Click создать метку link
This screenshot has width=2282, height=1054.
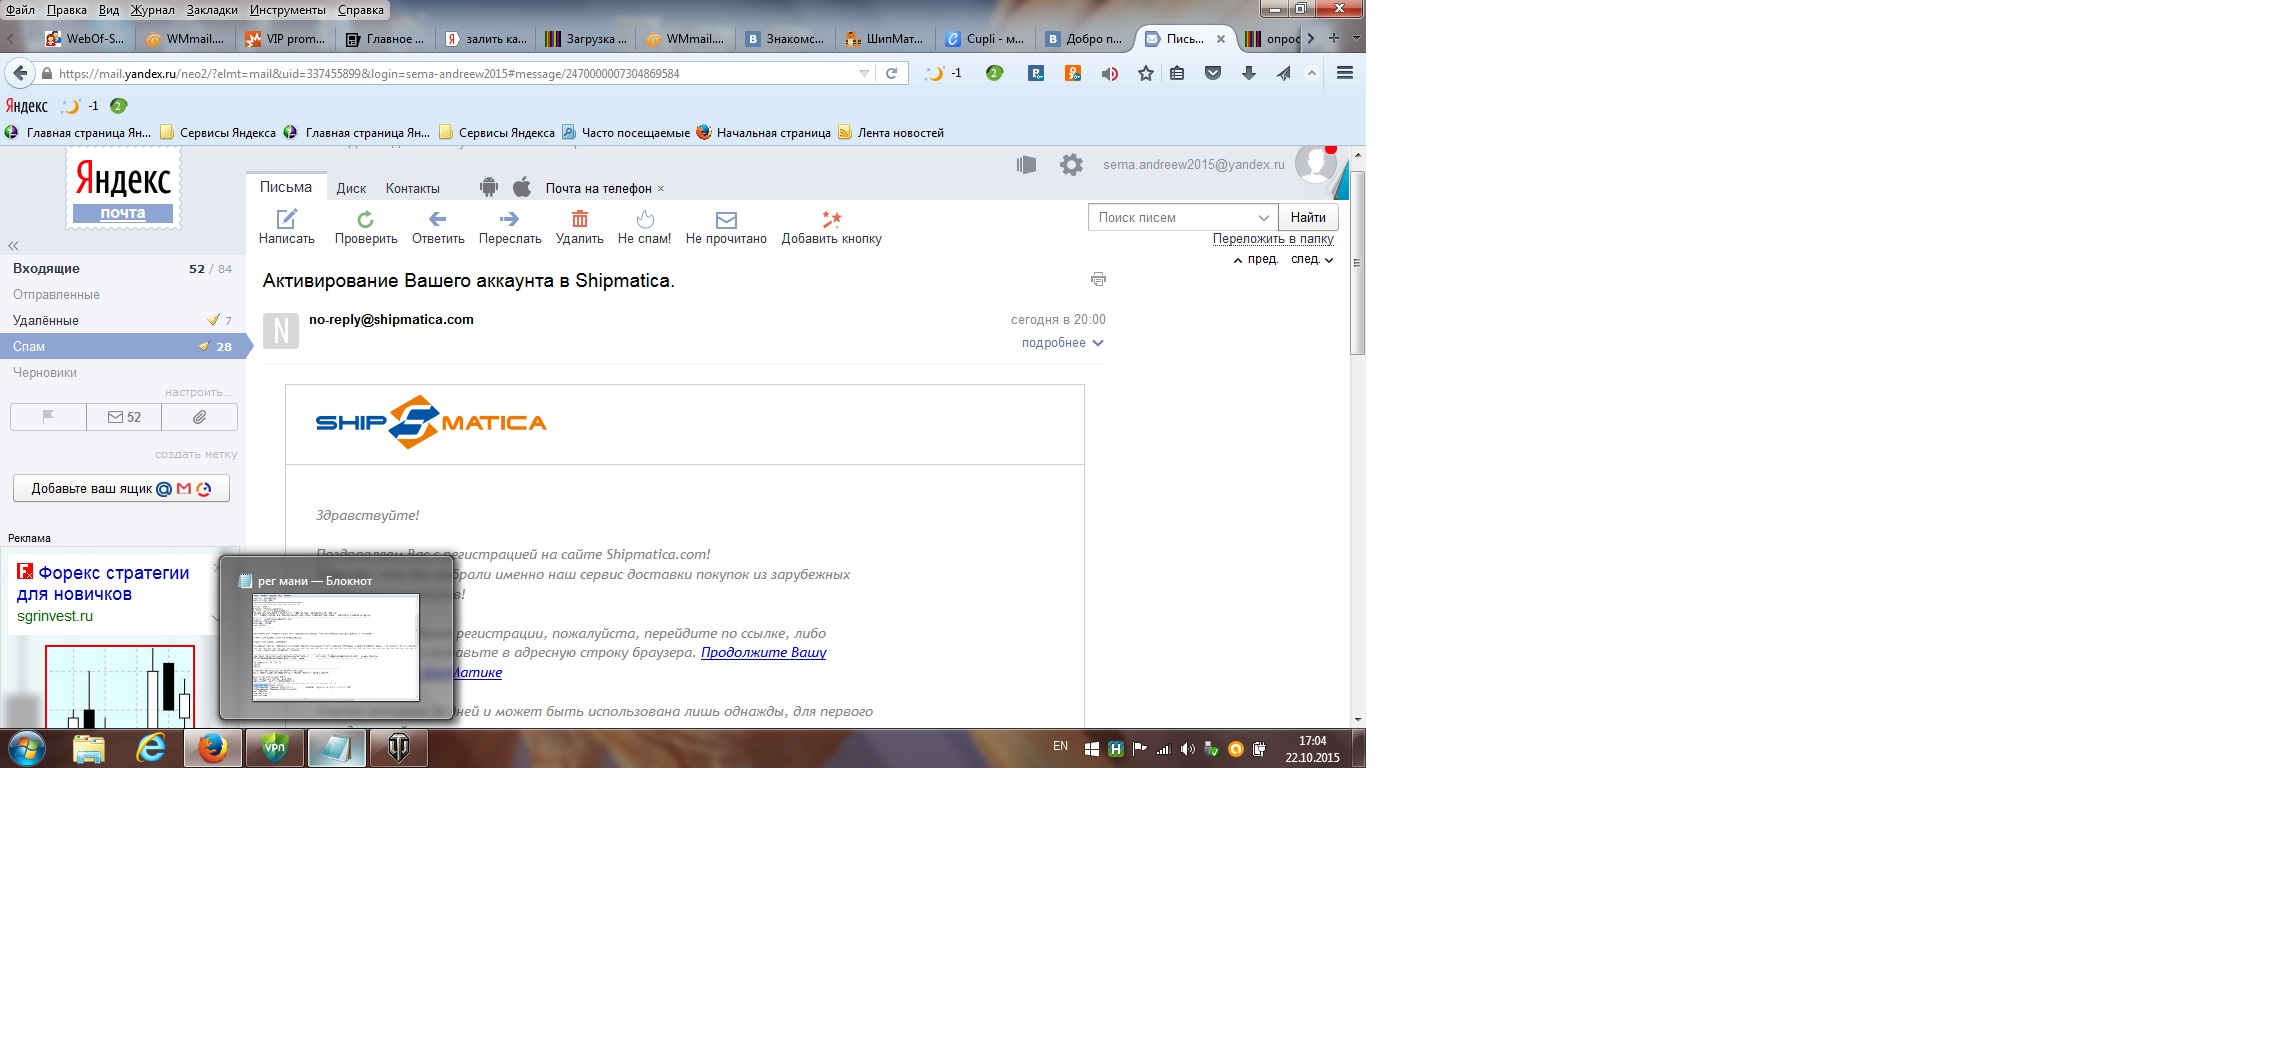point(196,454)
